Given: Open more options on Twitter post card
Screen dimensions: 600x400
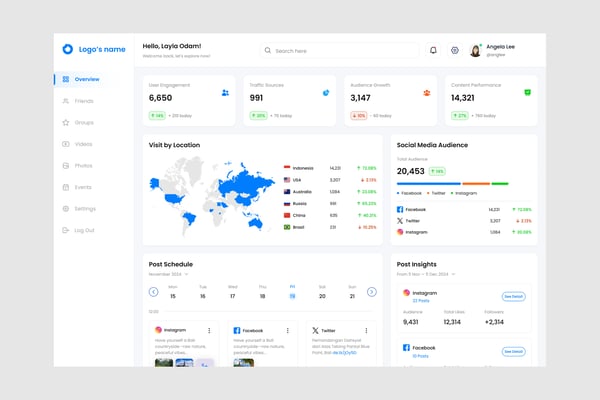Looking at the screenshot, I should (x=366, y=330).
